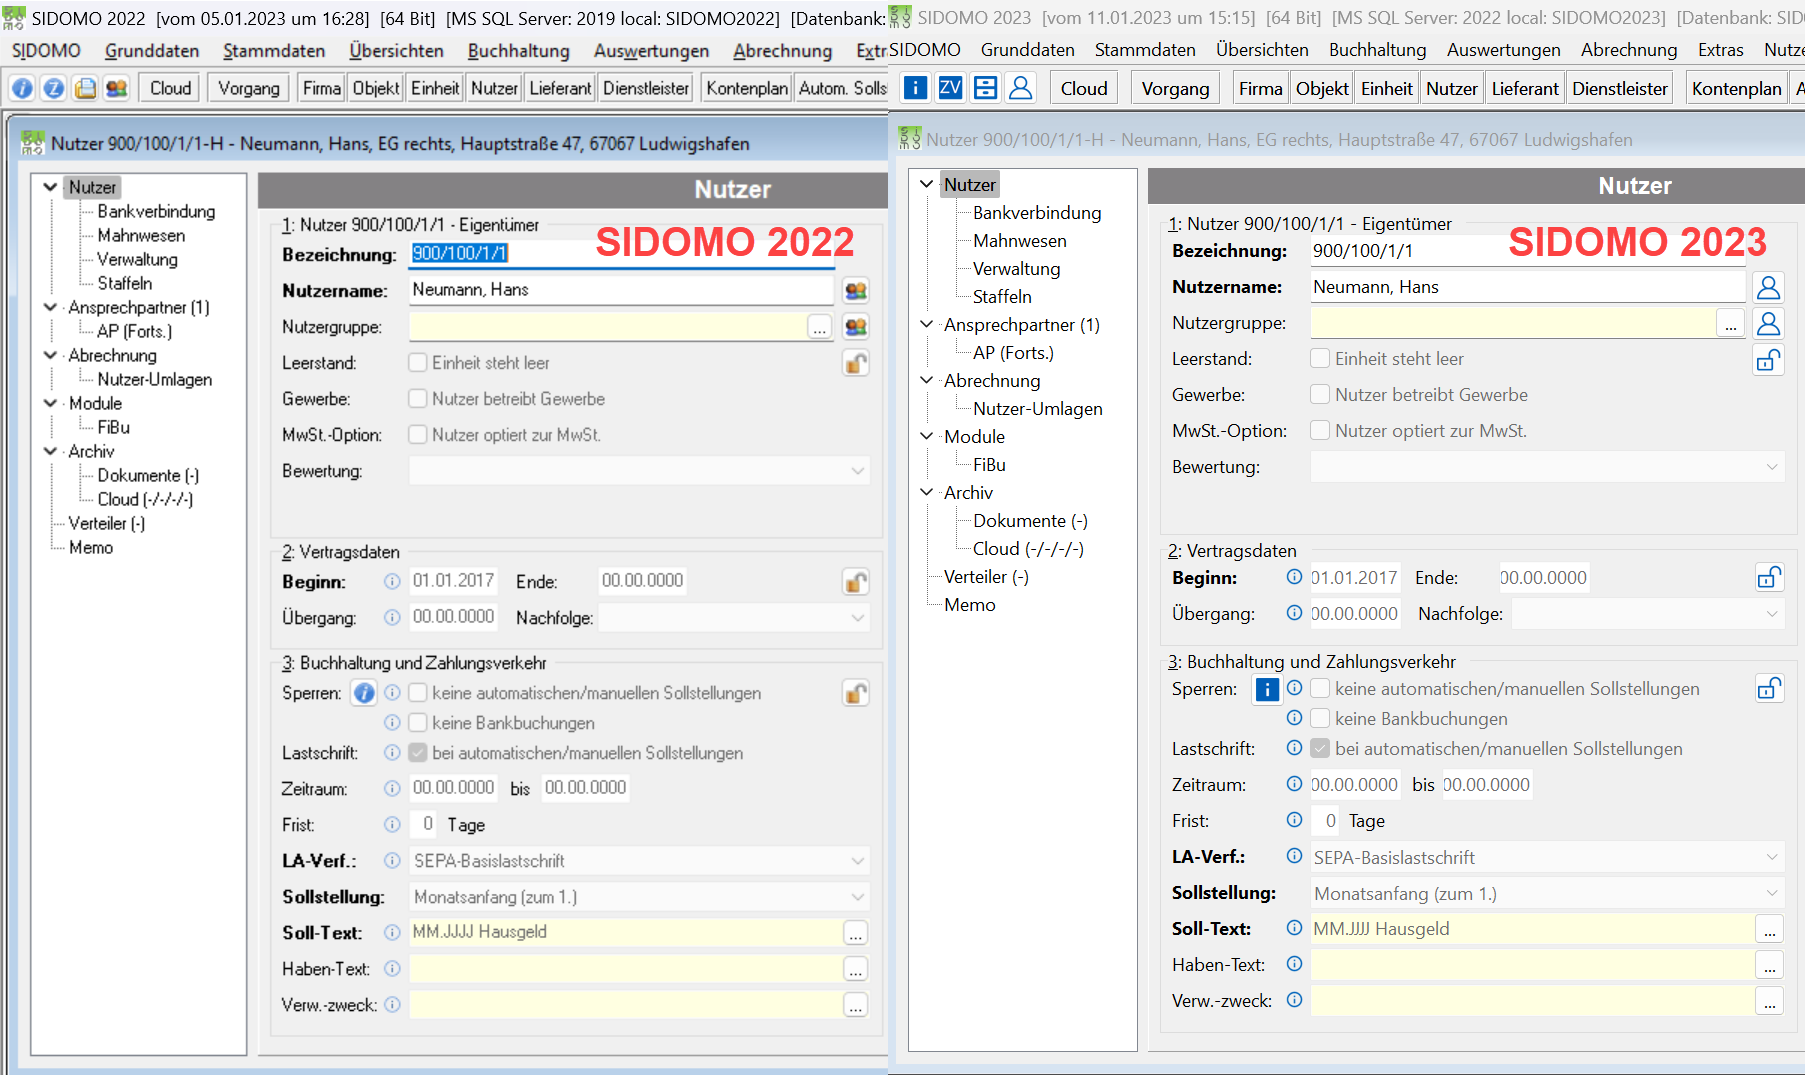
Task: Toggle 'keine automatischen/manuellen Sollstellungen' in SIDOMO 2022
Action: pos(418,692)
